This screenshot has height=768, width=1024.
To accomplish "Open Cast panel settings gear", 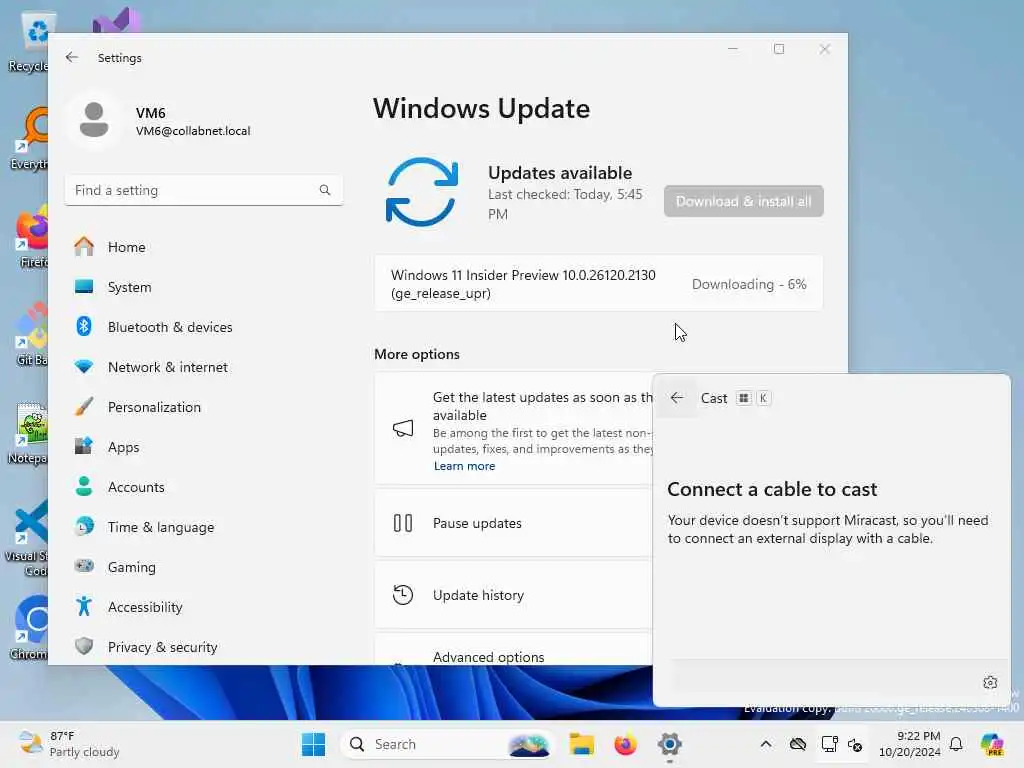I will click(x=990, y=682).
